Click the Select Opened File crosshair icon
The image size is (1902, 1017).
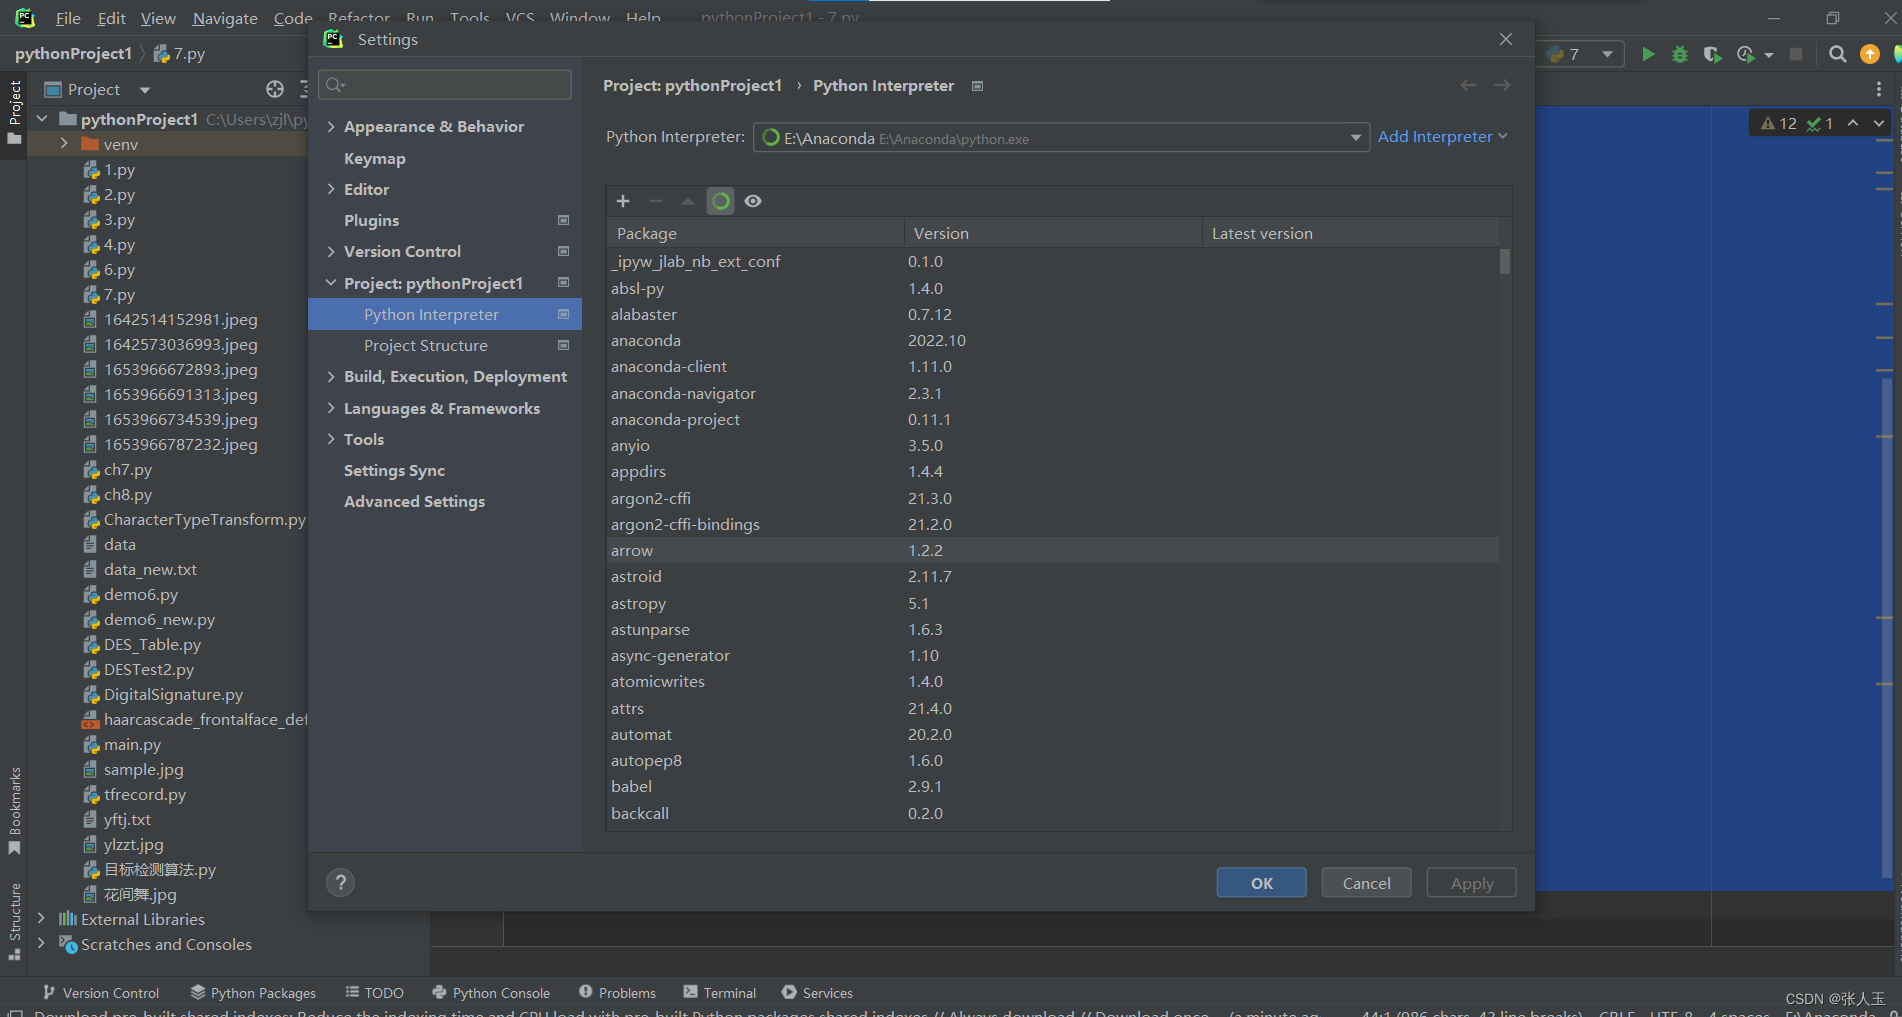tap(275, 89)
